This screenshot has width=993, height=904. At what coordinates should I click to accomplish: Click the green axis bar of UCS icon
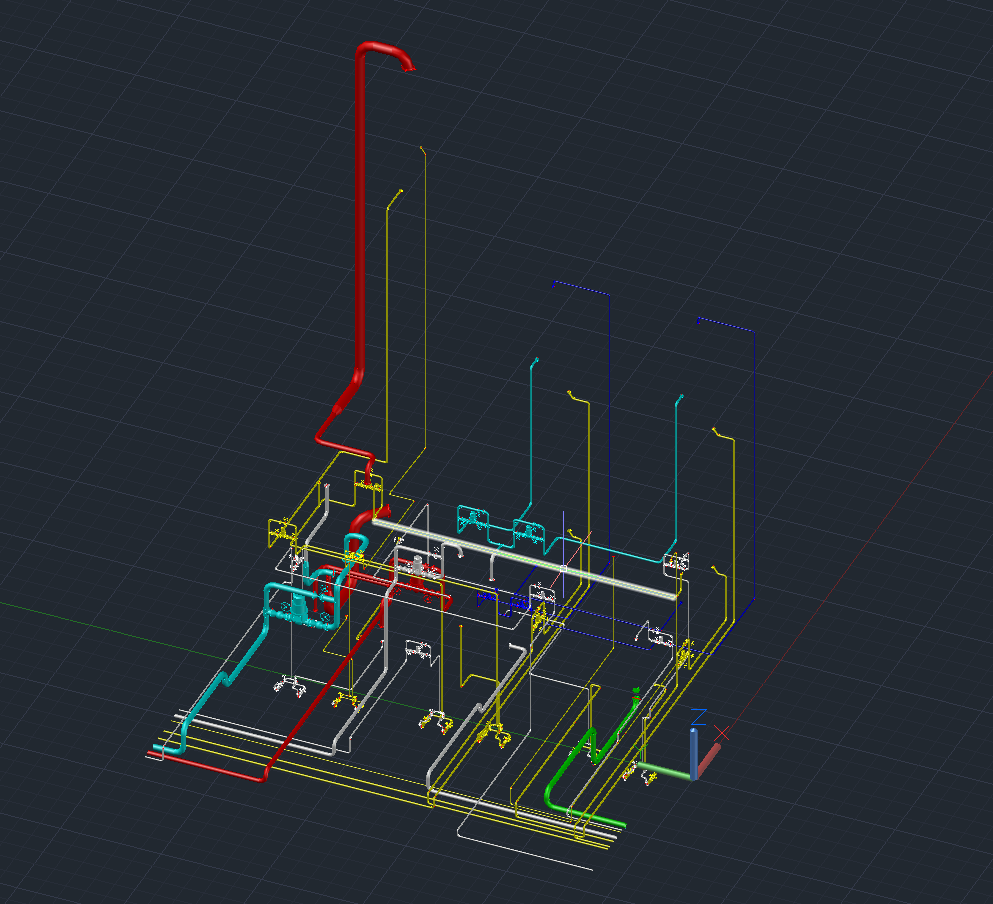pos(664,771)
